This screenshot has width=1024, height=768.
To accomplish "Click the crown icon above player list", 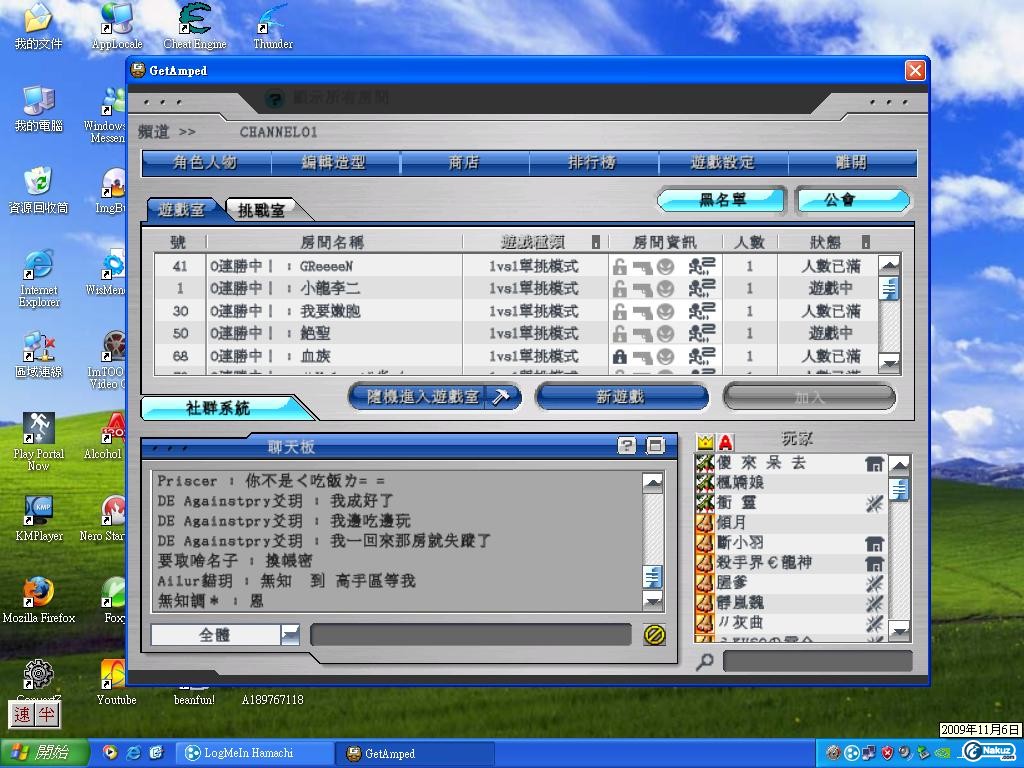I will (705, 442).
